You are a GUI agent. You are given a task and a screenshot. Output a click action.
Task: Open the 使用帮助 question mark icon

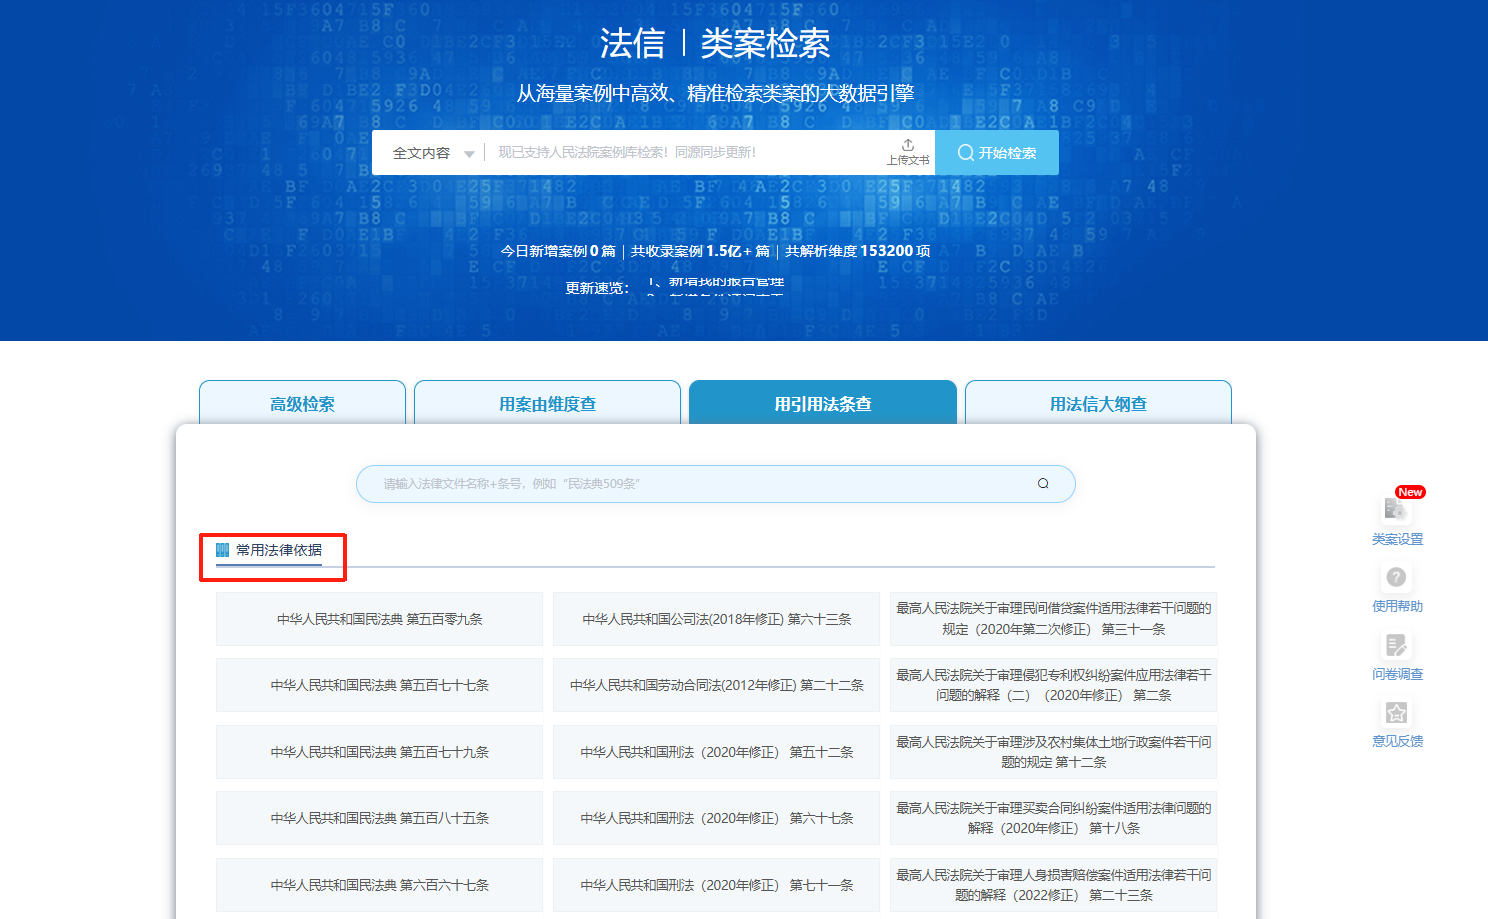pos(1397,577)
